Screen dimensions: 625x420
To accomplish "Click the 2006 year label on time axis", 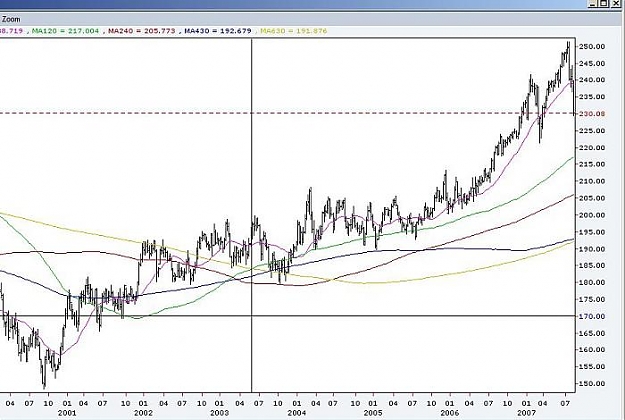I will (x=450, y=413).
